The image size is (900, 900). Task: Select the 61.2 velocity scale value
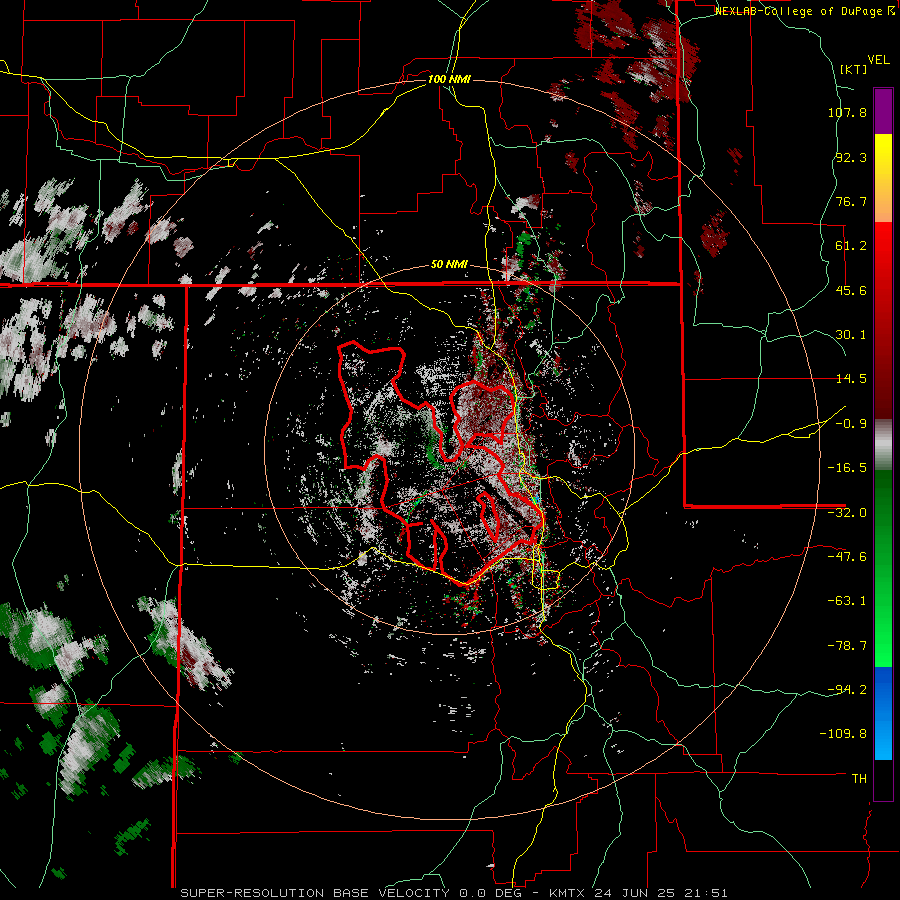(851, 246)
